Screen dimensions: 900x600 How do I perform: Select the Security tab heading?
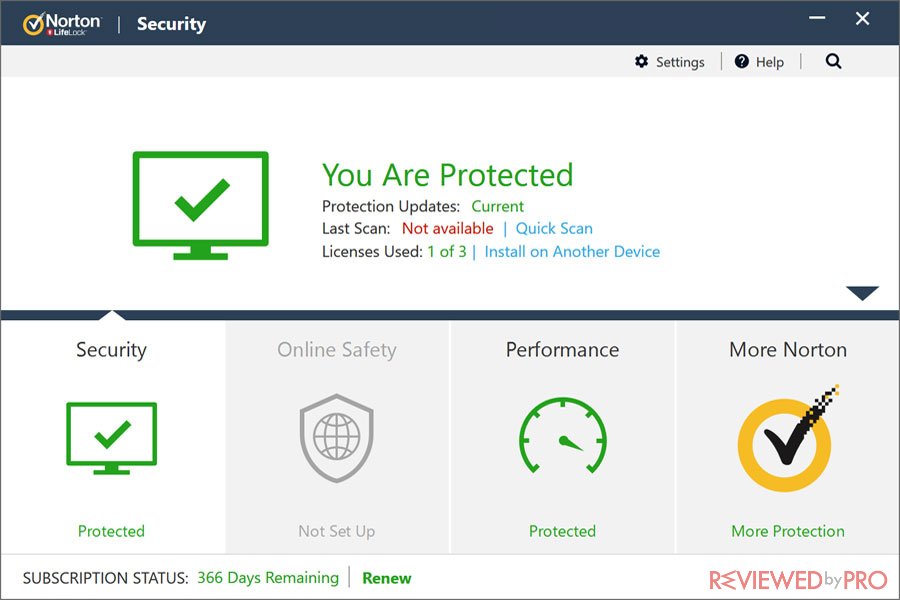[111, 350]
